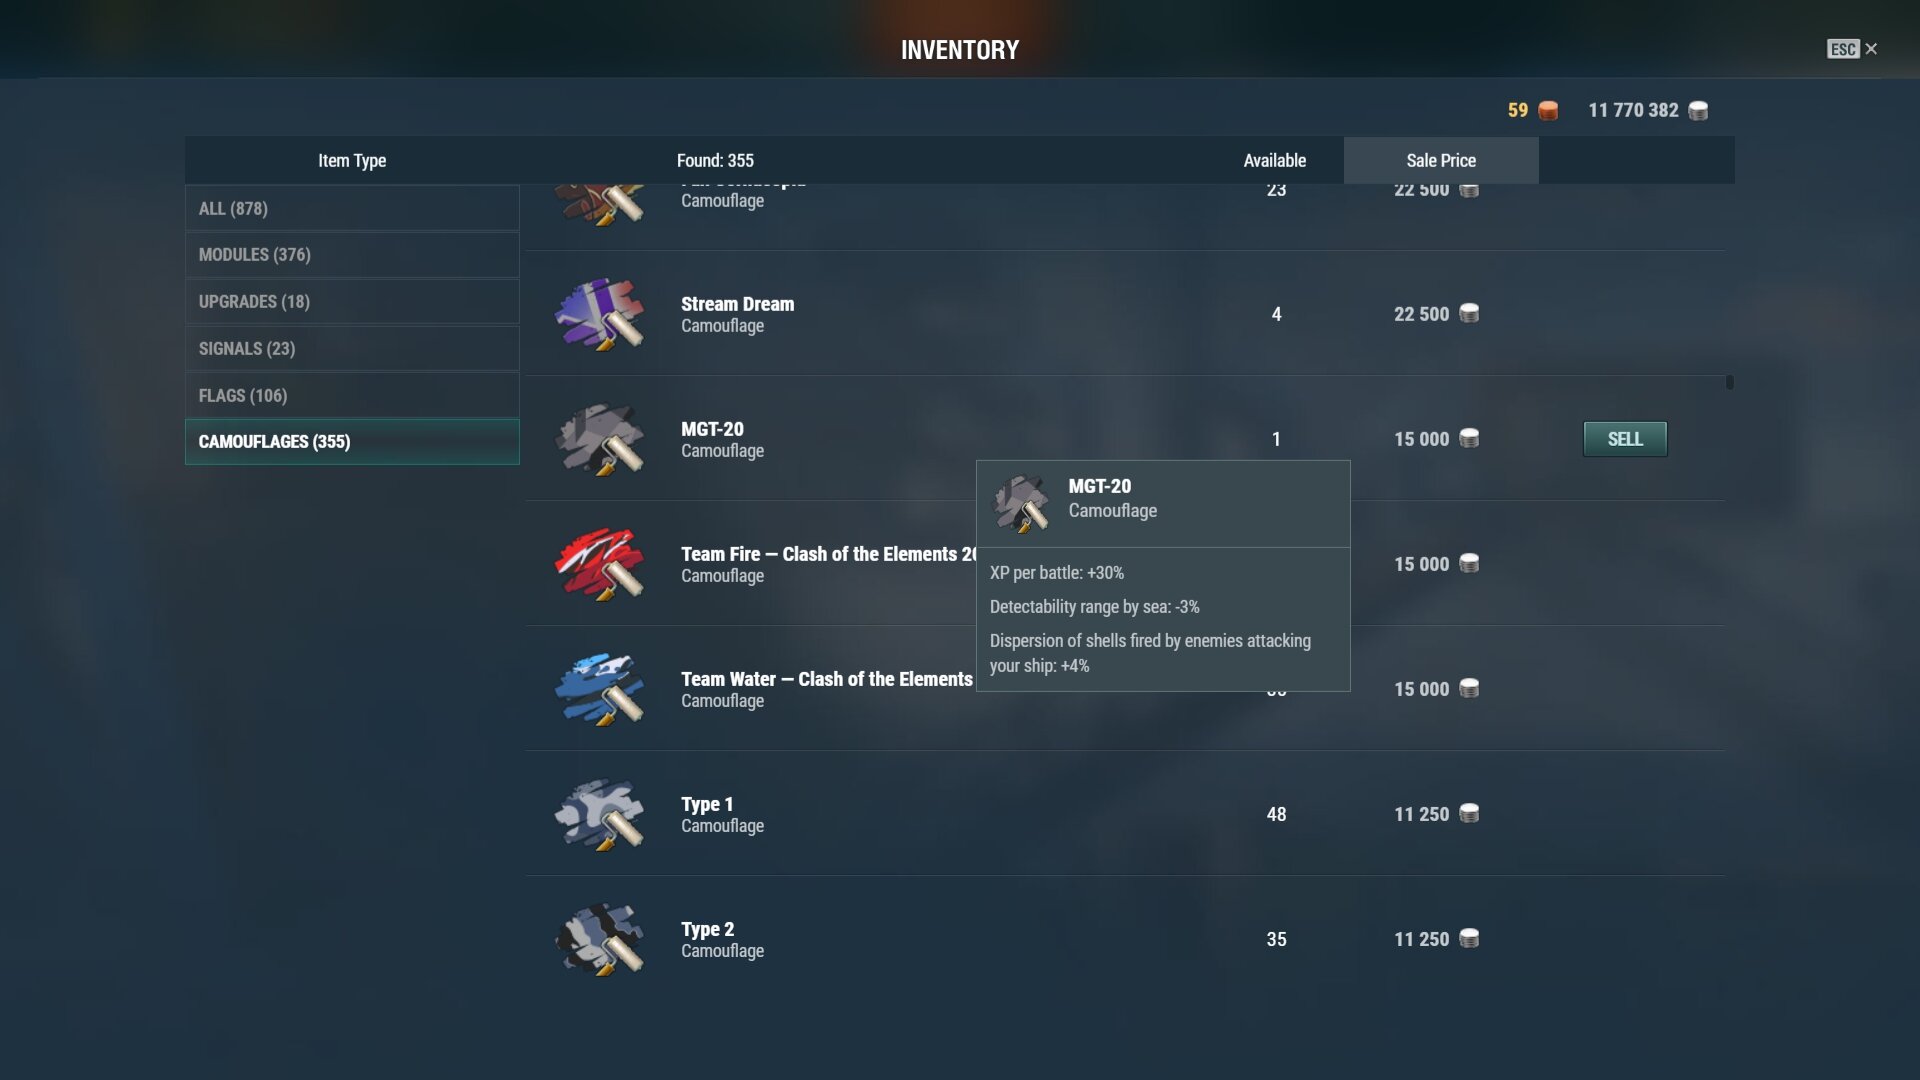Sort by Available column header
The height and width of the screenshot is (1080, 1920).
pyautogui.click(x=1274, y=160)
